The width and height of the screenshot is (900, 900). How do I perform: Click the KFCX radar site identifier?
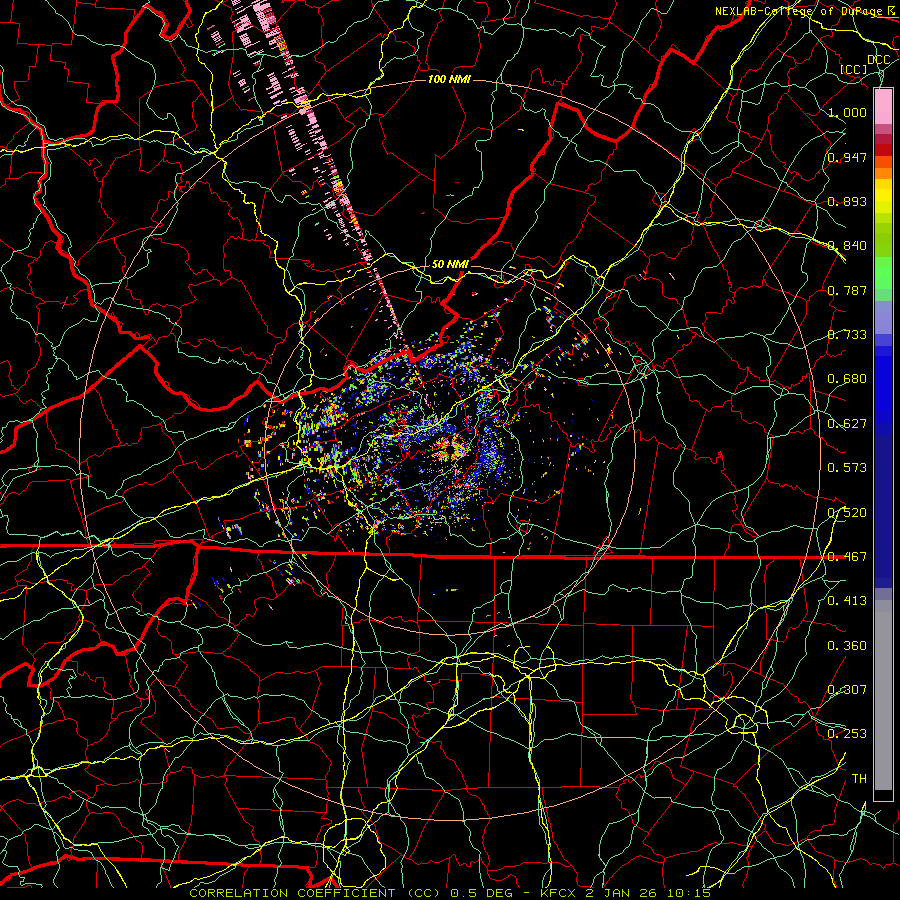tap(558, 893)
